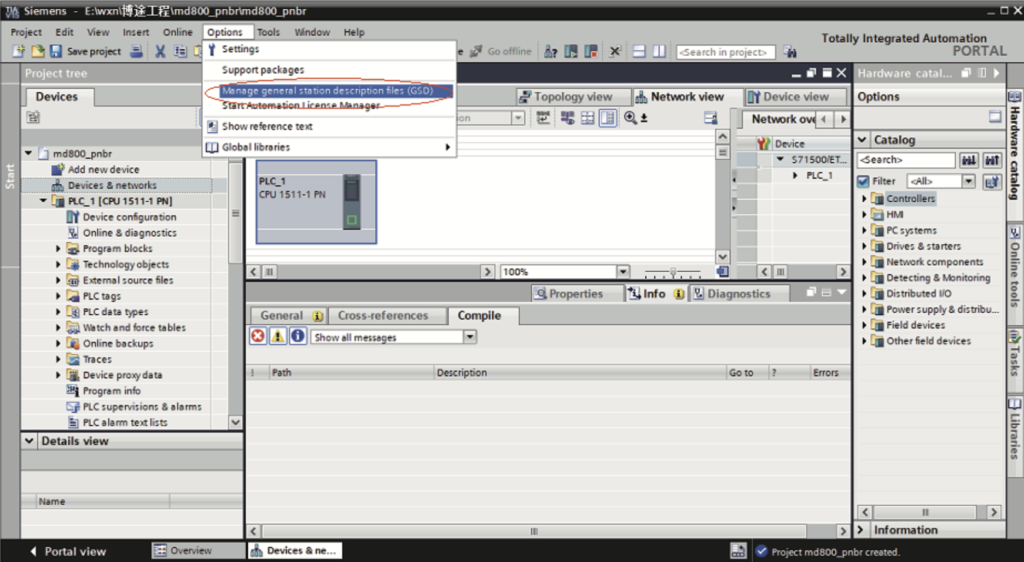Image resolution: width=1024 pixels, height=562 pixels.
Task: Toggle the error messages filter icon
Action: coord(258,337)
